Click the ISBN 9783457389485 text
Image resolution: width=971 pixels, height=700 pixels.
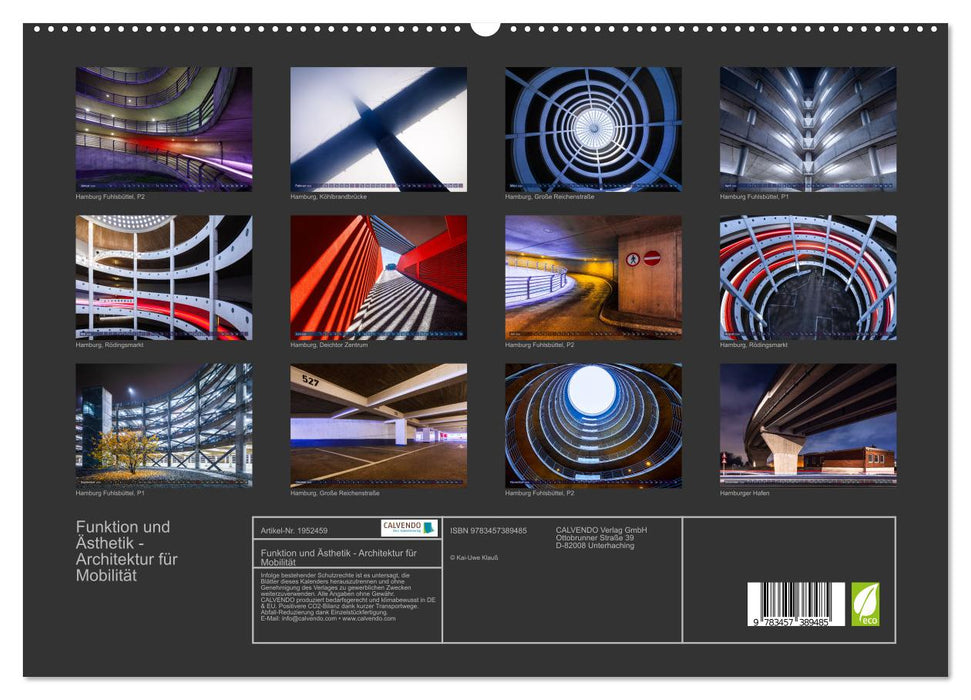coord(488,530)
